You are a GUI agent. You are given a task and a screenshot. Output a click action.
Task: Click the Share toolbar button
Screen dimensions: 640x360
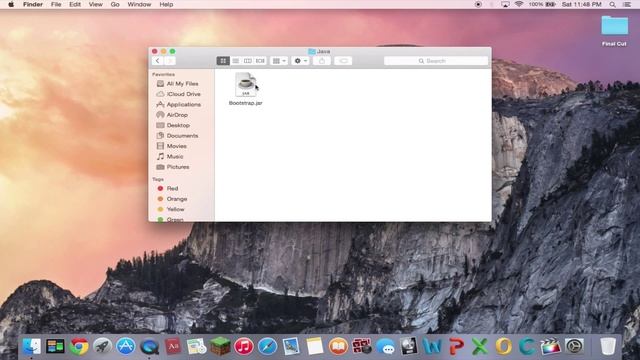(x=322, y=61)
